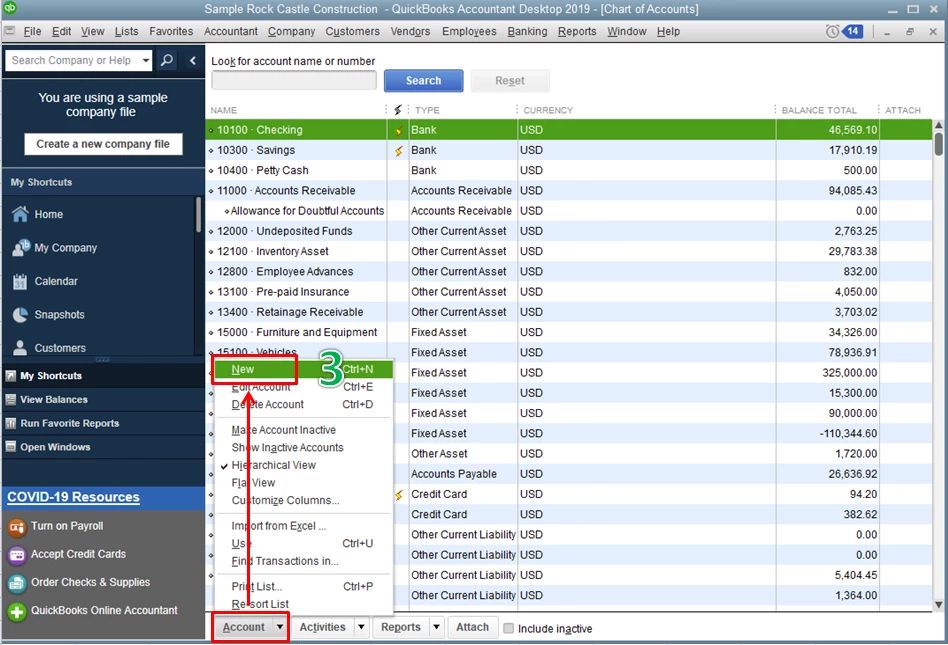The height and width of the screenshot is (645, 948).
Task: Open the Snapshots pie chart icon
Action: coord(20,315)
